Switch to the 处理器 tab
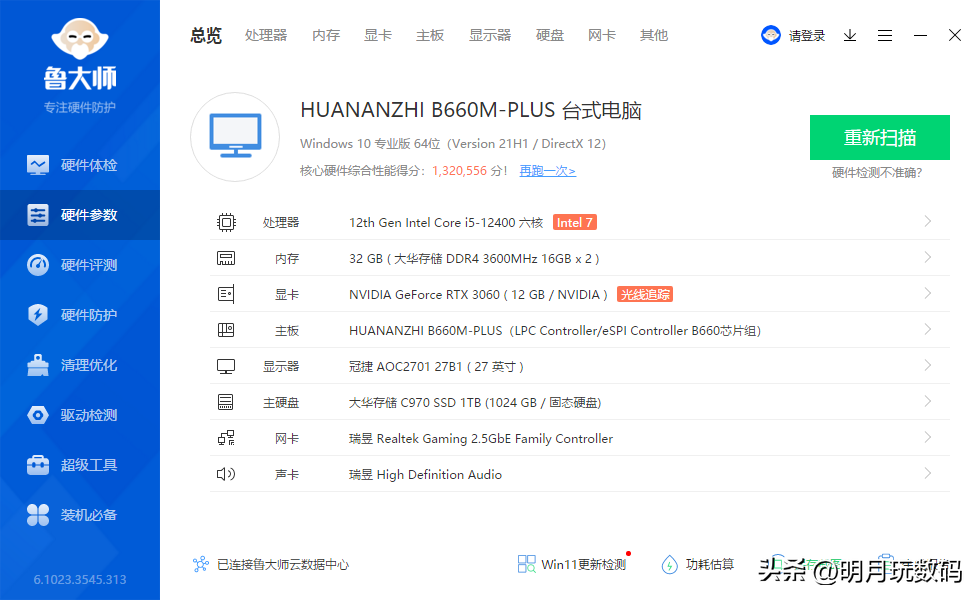Screen dimensions: 980x600 pos(266,36)
